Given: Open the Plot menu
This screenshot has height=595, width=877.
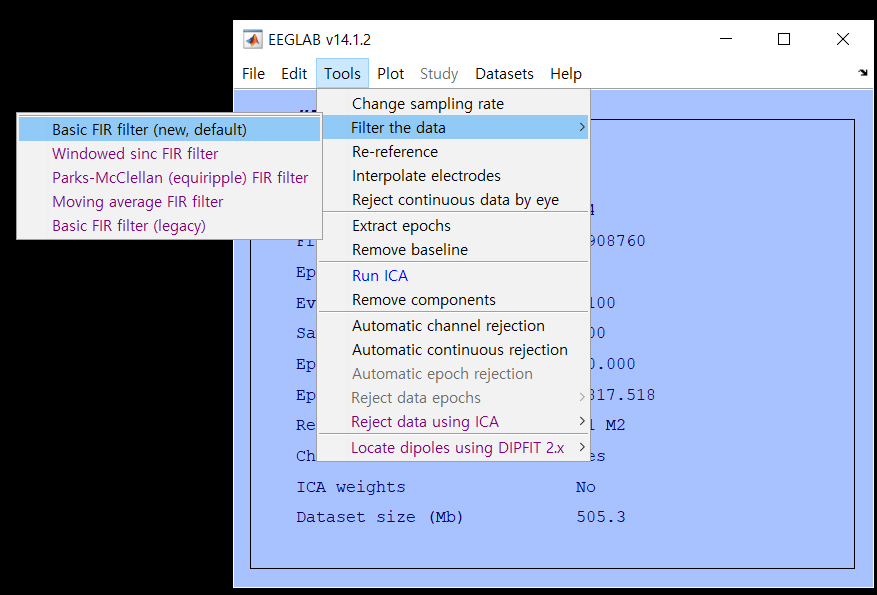Looking at the screenshot, I should point(390,74).
